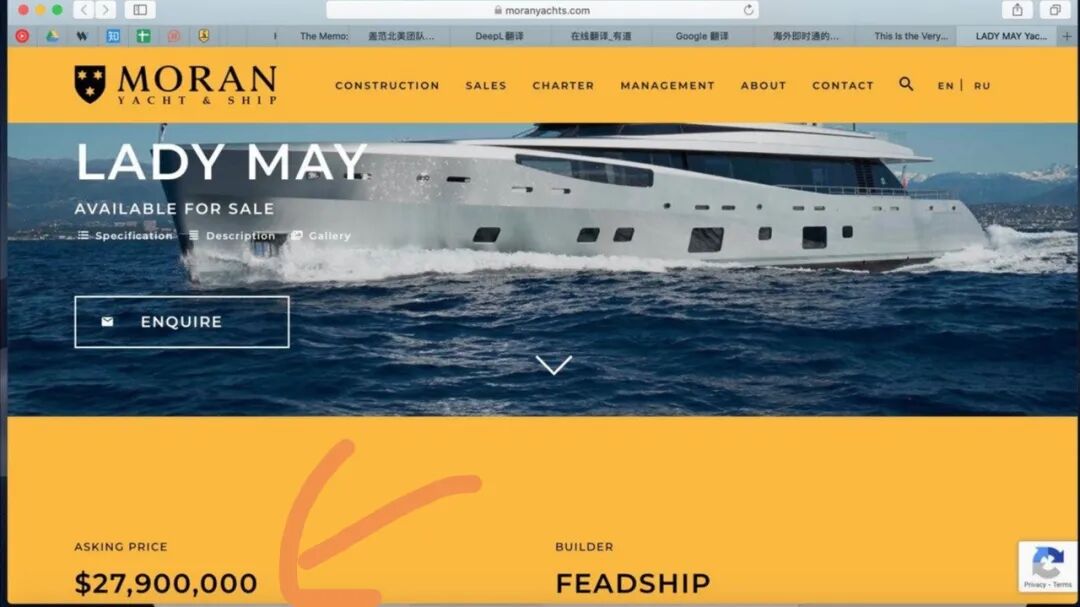Select EN language option
This screenshot has width=1080, height=607.
pos(945,85)
